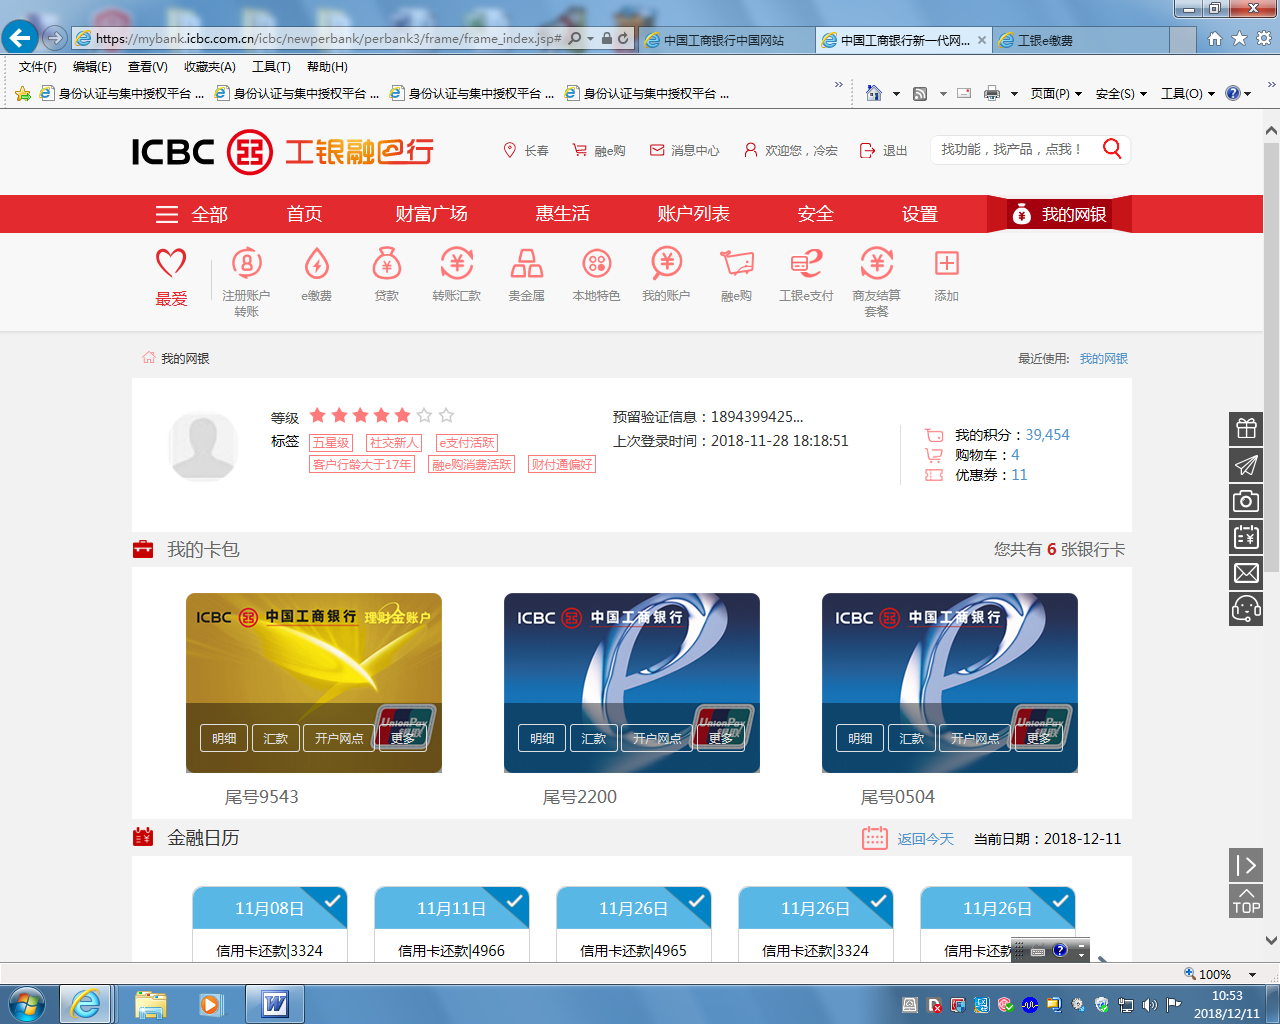Expand the 安全(S) dropdown

(x=1121, y=93)
